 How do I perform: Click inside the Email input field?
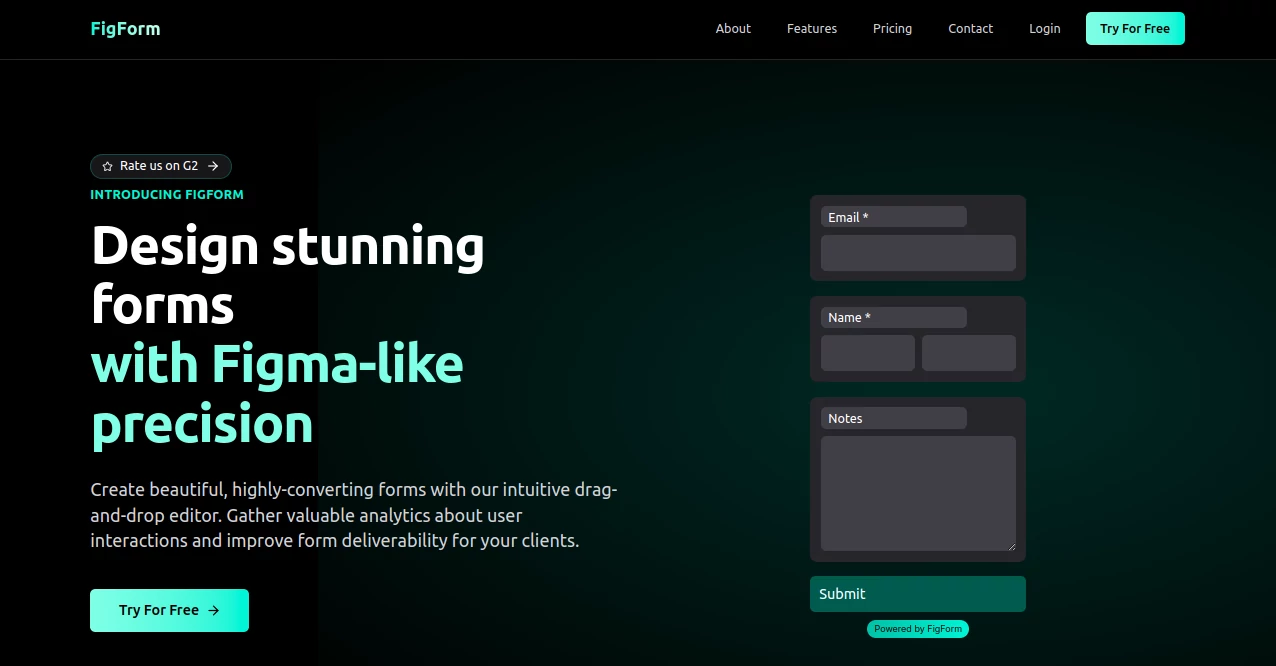pyautogui.click(x=917, y=253)
